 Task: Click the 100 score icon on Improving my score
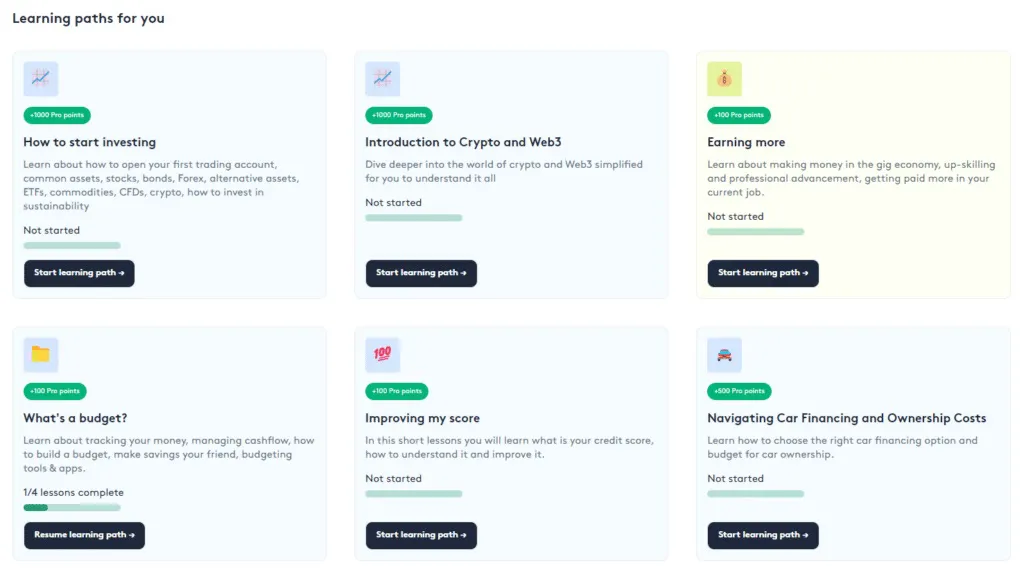click(383, 355)
